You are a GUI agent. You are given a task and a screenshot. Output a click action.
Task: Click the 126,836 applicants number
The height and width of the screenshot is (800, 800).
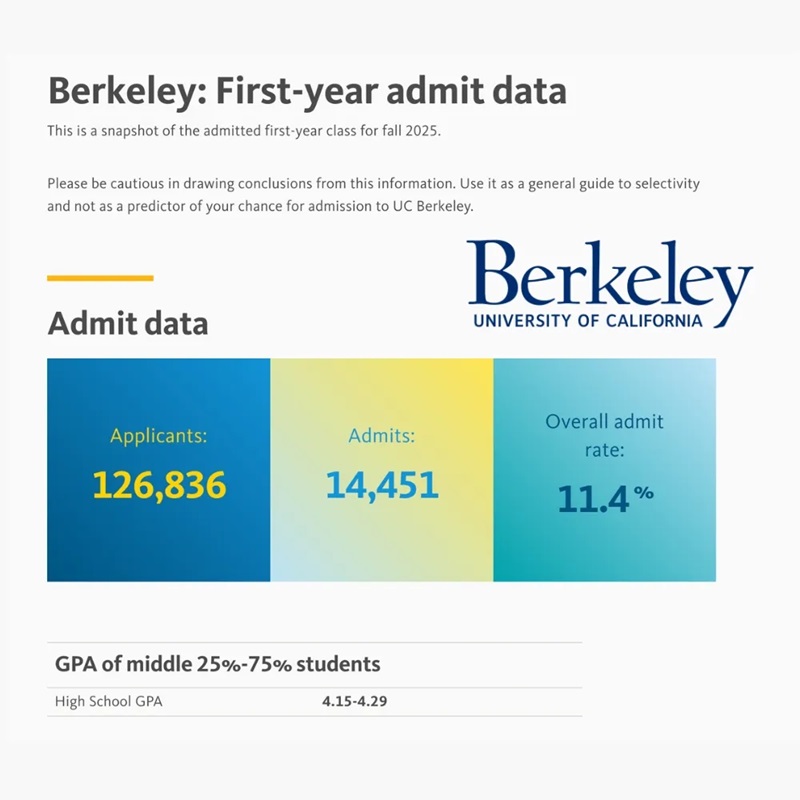coord(159,485)
